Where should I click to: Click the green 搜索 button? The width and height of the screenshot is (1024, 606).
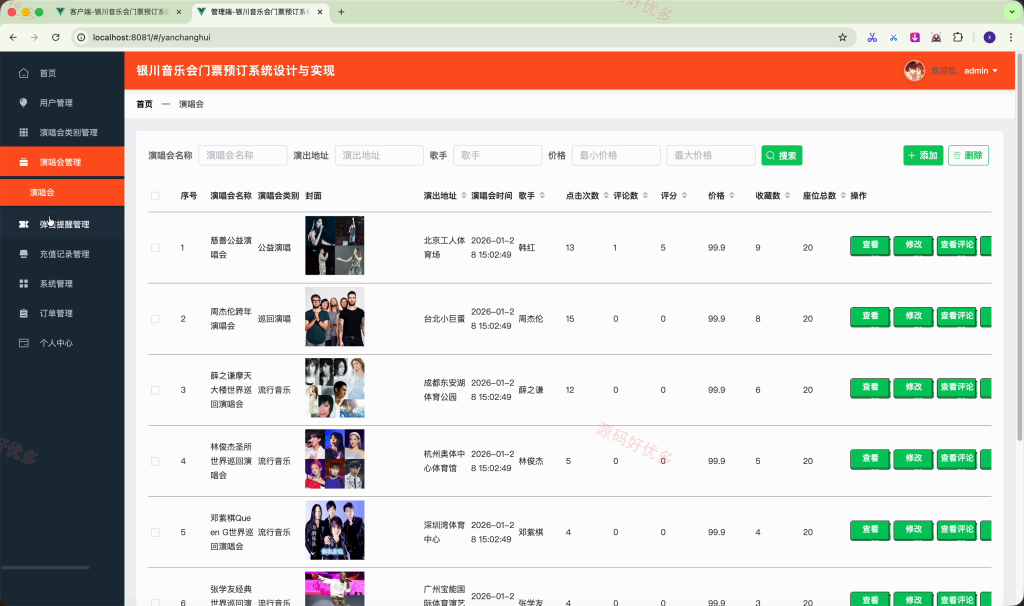[782, 155]
